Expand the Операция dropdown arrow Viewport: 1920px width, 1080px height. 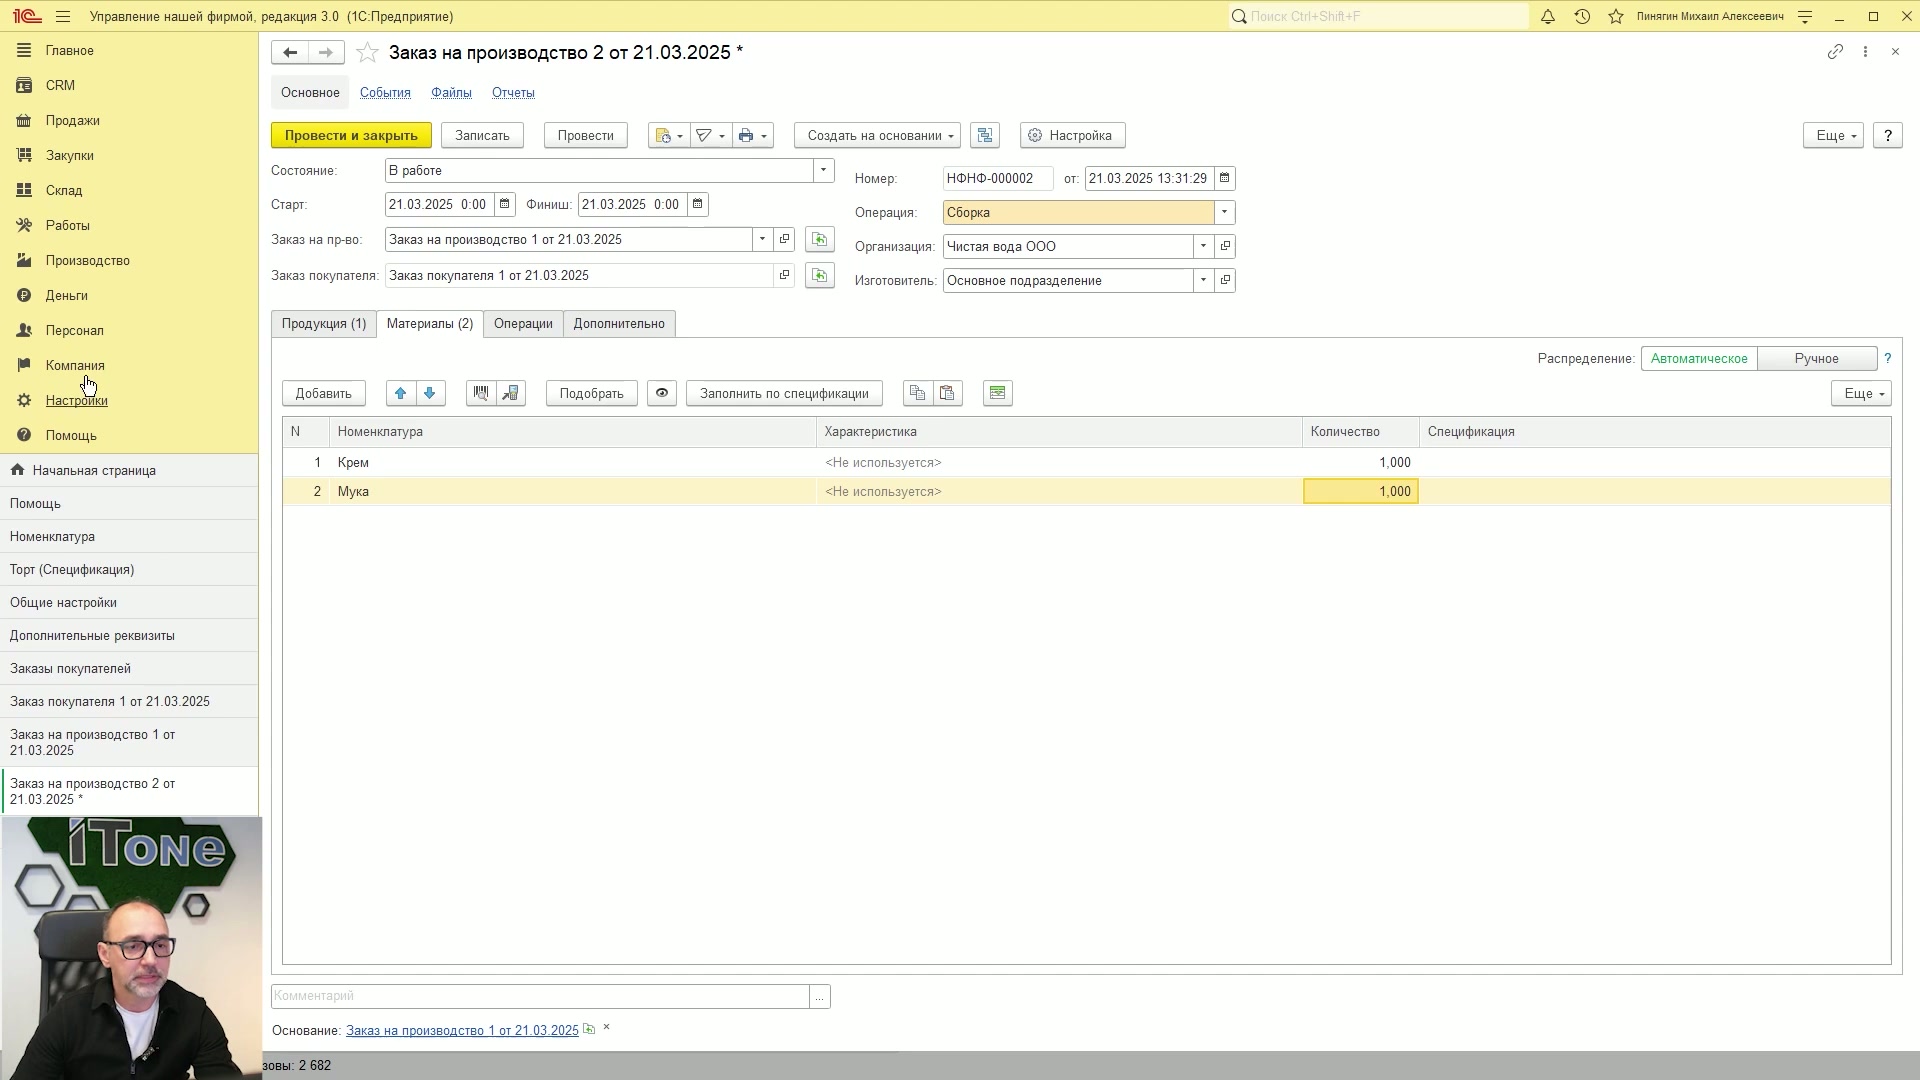pos(1224,213)
